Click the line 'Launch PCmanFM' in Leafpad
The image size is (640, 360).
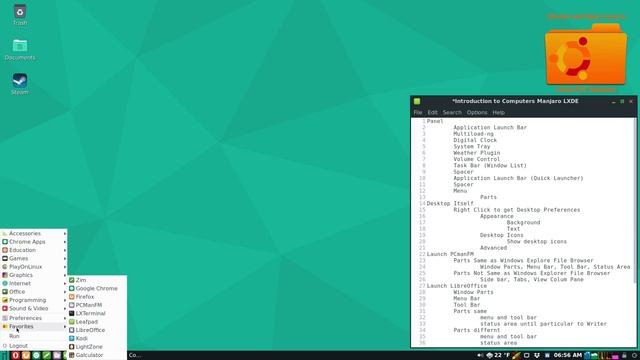click(450, 254)
